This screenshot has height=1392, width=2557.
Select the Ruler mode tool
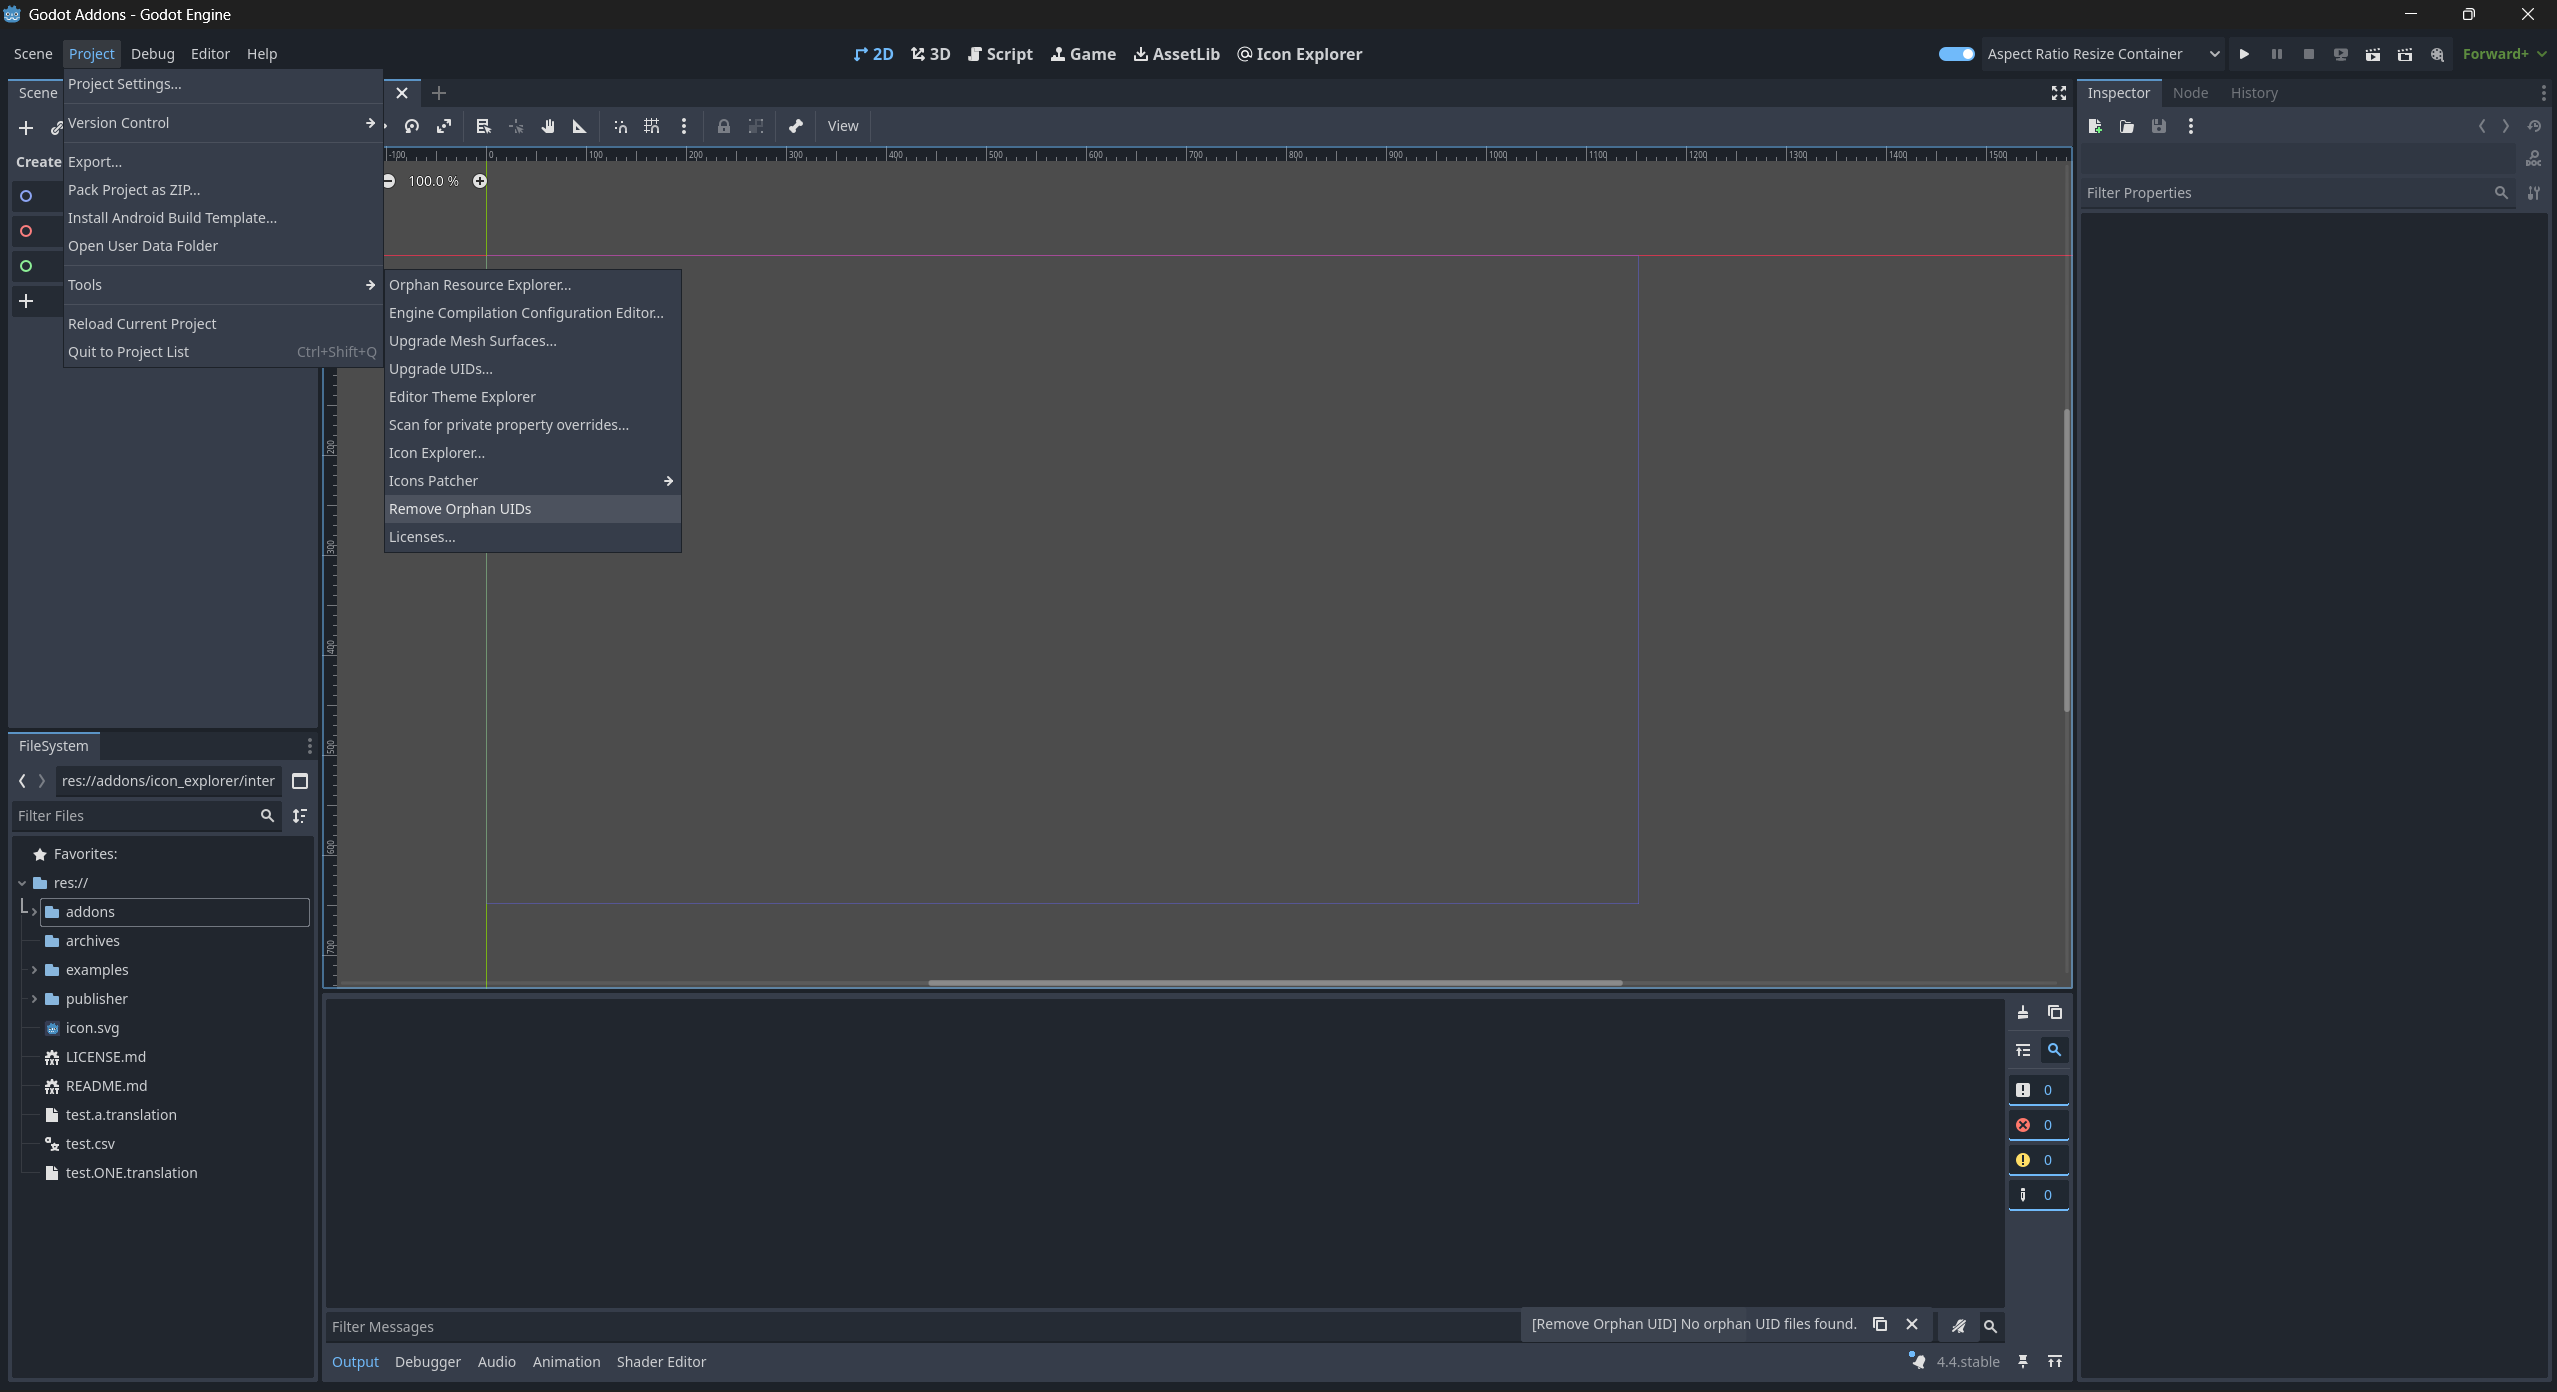(x=579, y=126)
